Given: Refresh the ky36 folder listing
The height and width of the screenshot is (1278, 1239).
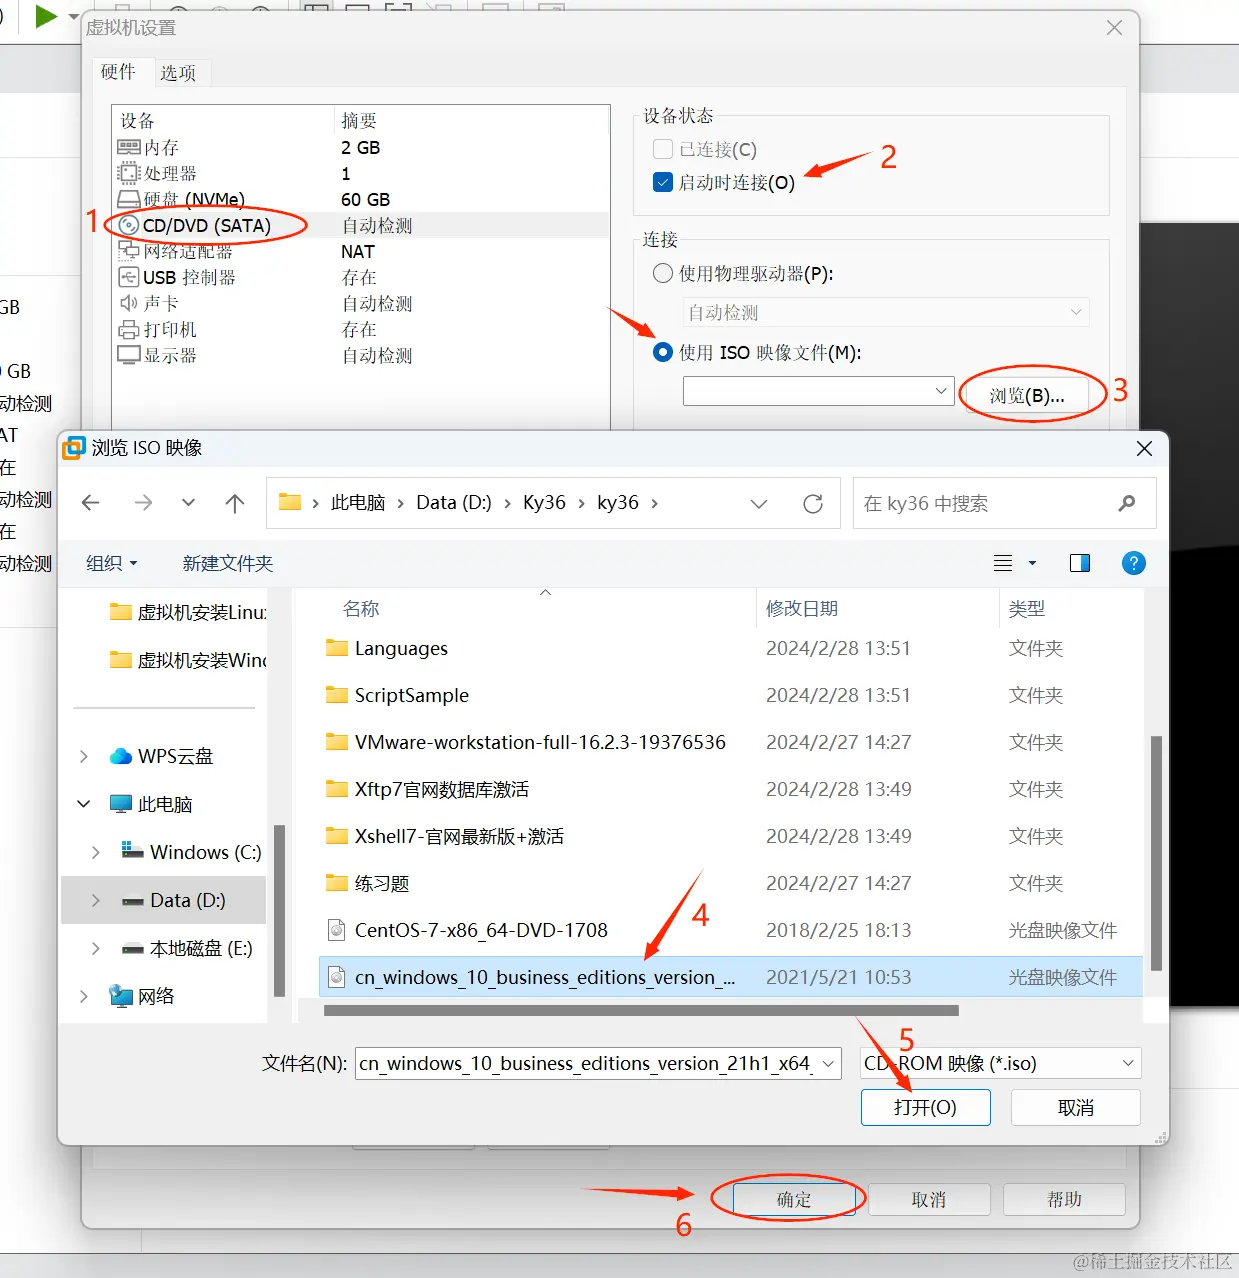Looking at the screenshot, I should (813, 503).
